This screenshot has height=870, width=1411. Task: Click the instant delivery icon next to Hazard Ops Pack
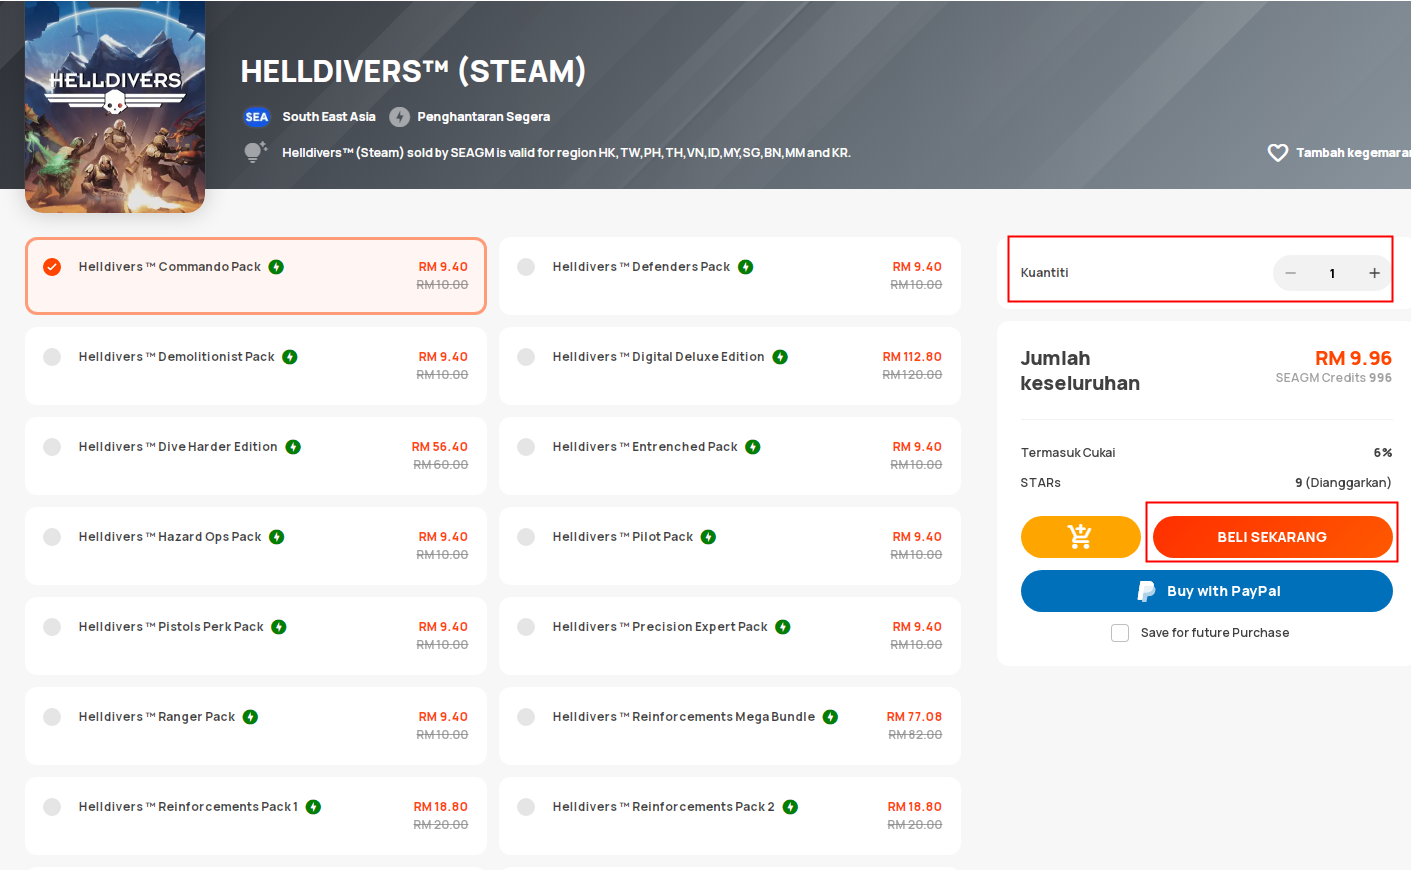pos(277,537)
